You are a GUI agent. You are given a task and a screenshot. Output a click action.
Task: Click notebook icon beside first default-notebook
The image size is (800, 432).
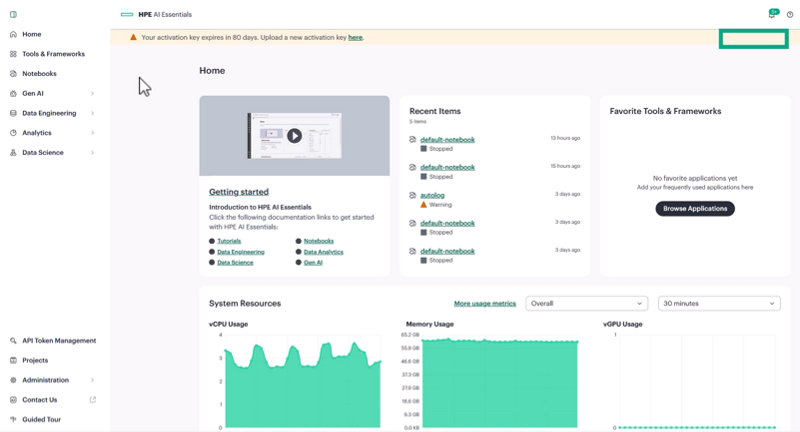[412, 139]
